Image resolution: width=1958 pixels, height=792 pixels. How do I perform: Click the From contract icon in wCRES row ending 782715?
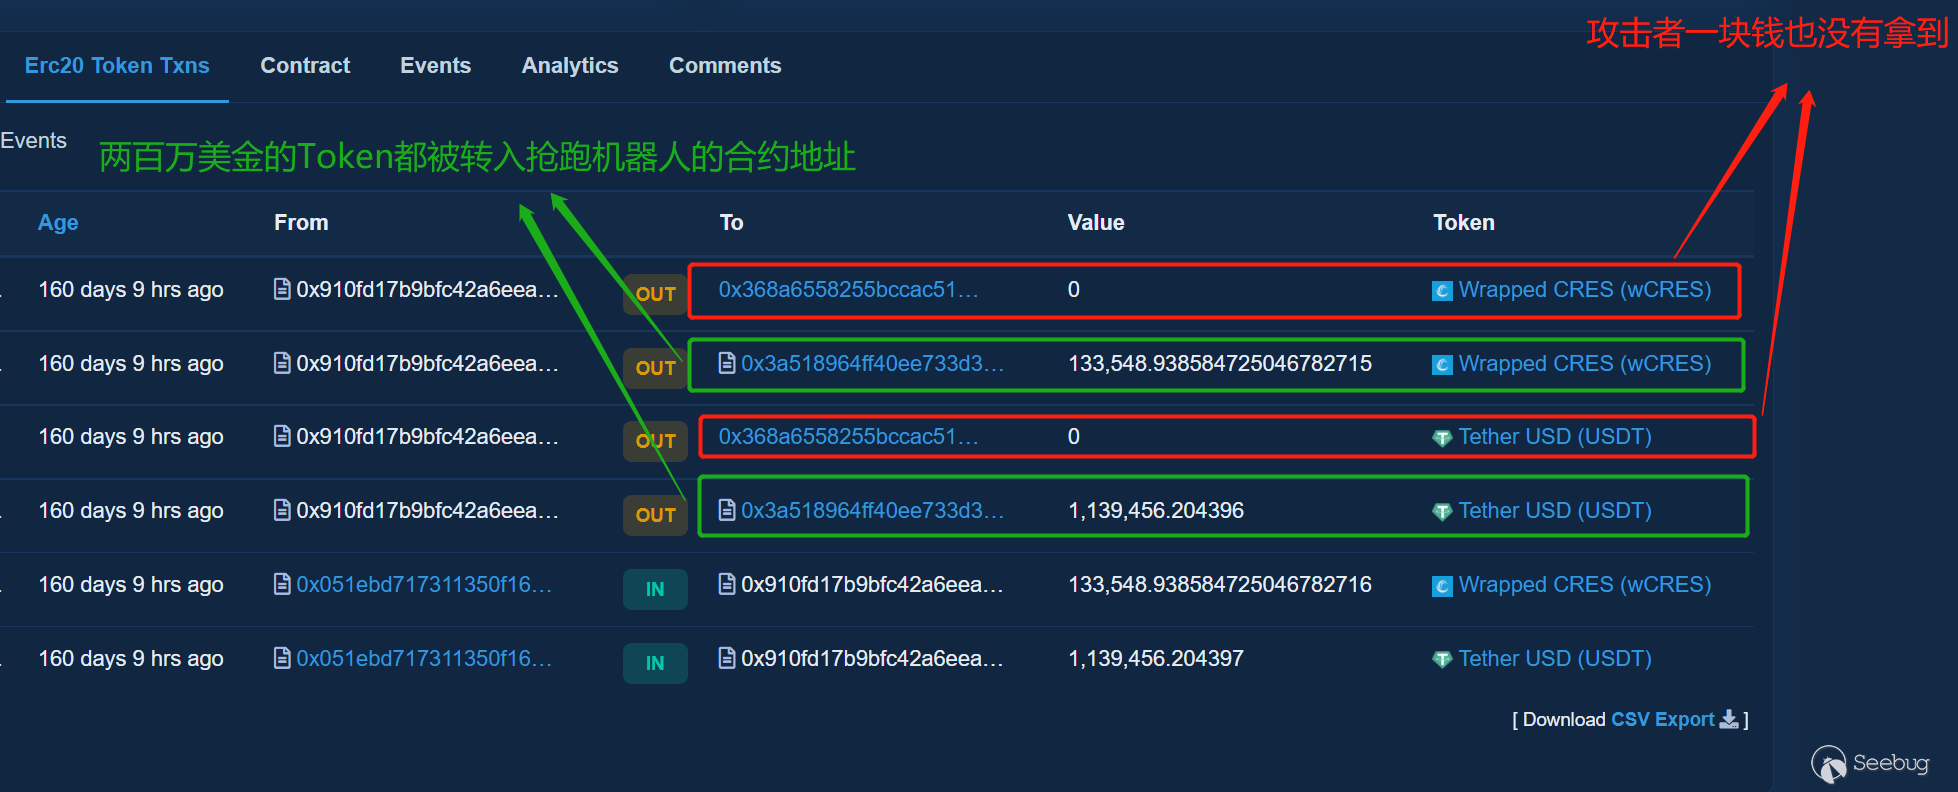click(282, 363)
